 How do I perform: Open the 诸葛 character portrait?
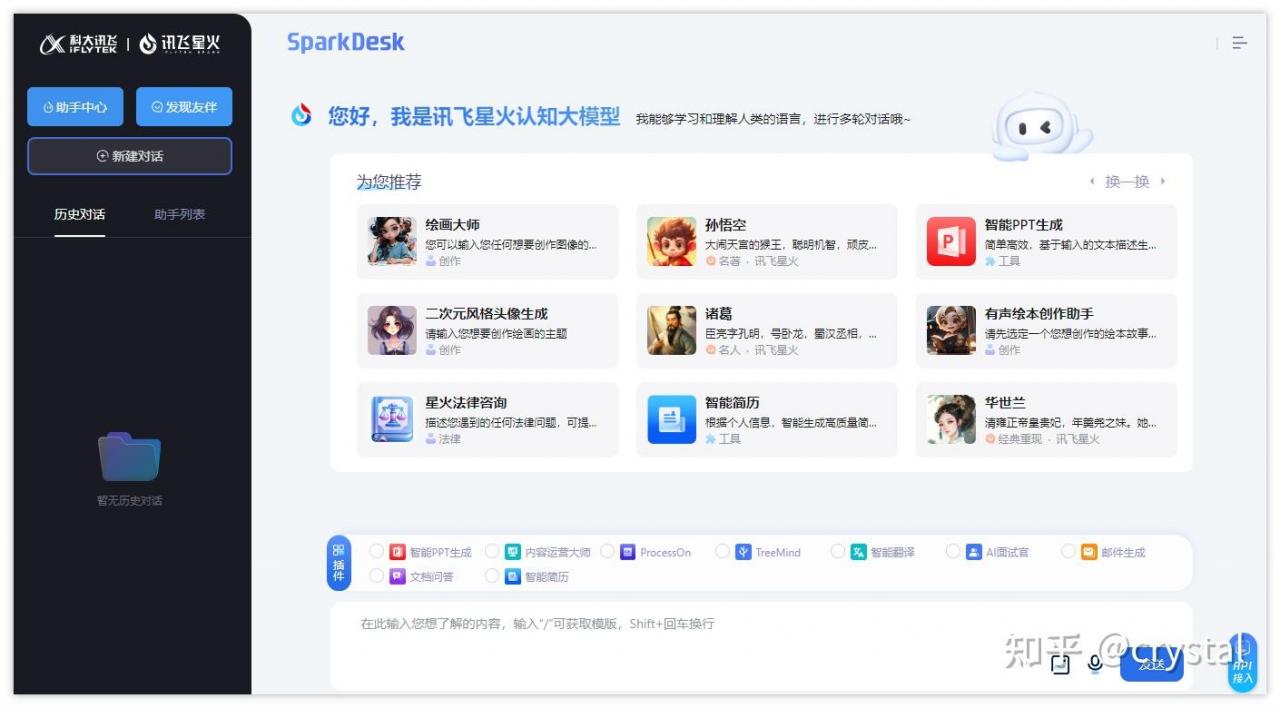[672, 330]
